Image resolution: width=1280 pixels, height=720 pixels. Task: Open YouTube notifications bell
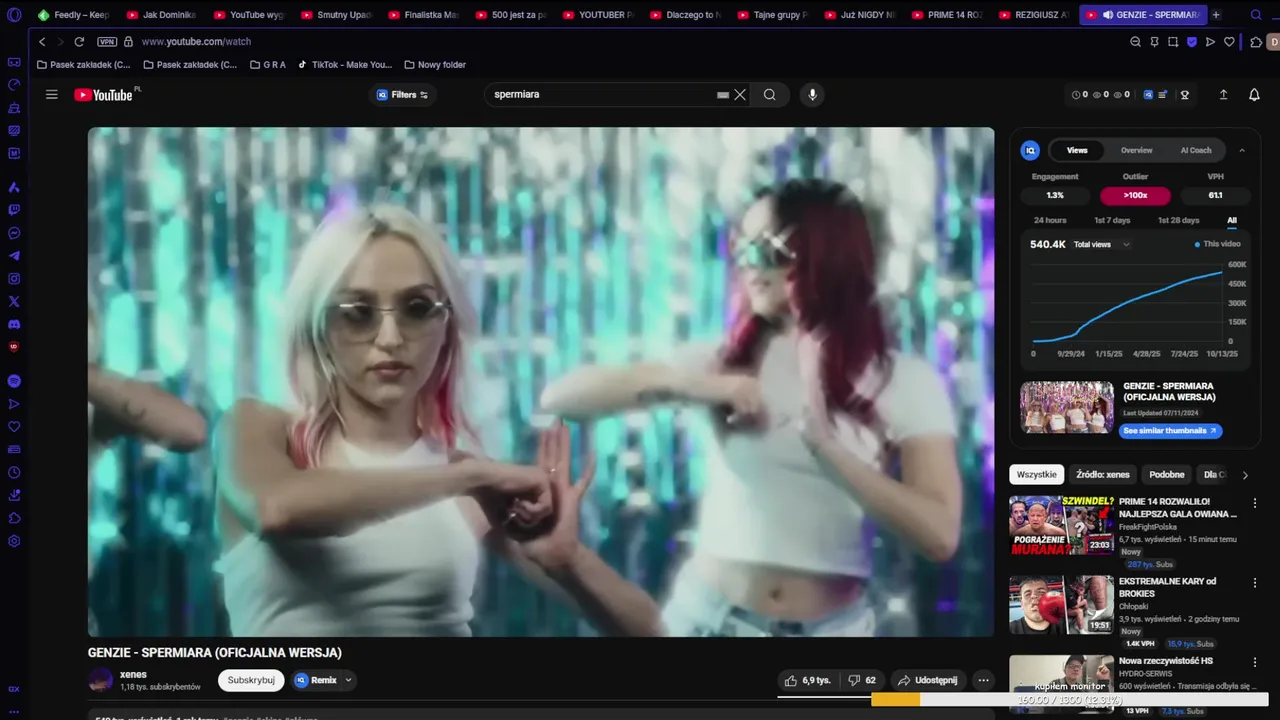click(x=1254, y=94)
